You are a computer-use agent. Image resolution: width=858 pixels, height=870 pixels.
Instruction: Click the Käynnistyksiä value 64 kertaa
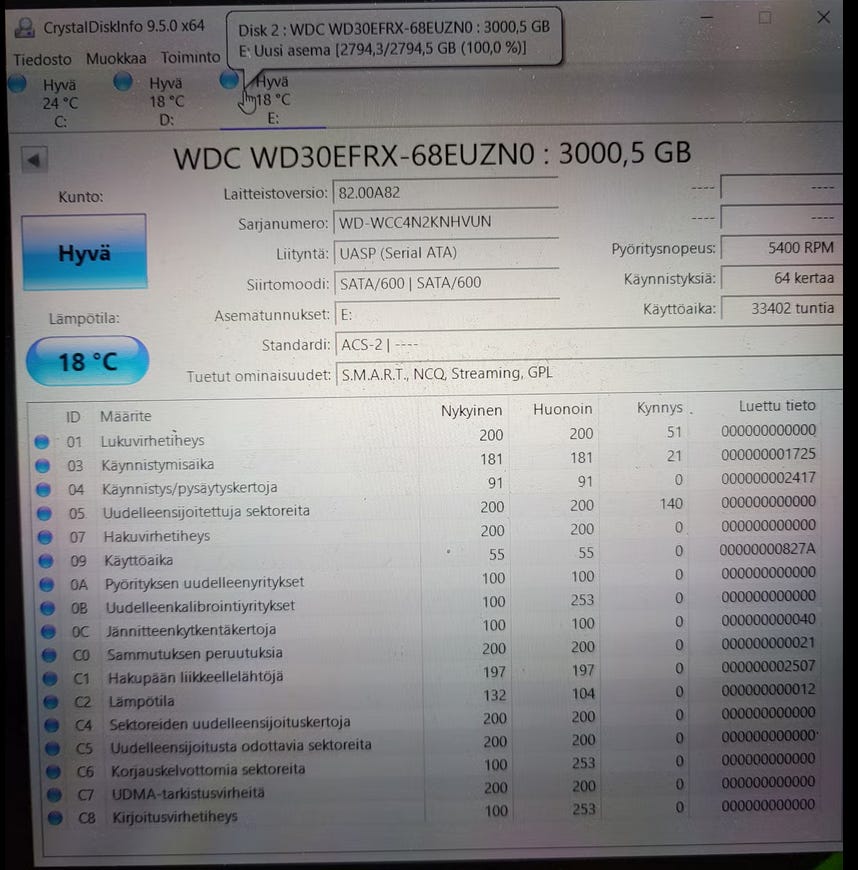coord(781,278)
